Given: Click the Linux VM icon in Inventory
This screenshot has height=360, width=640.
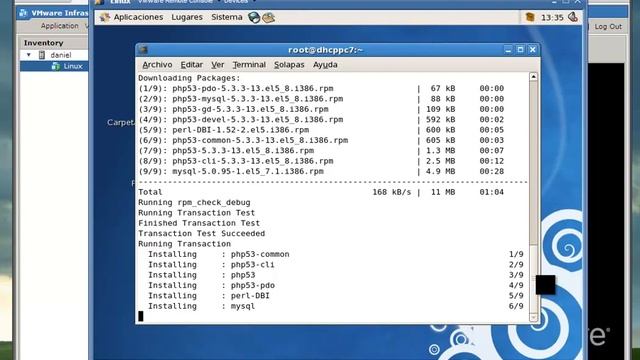Looking at the screenshot, I should pyautogui.click(x=56, y=66).
